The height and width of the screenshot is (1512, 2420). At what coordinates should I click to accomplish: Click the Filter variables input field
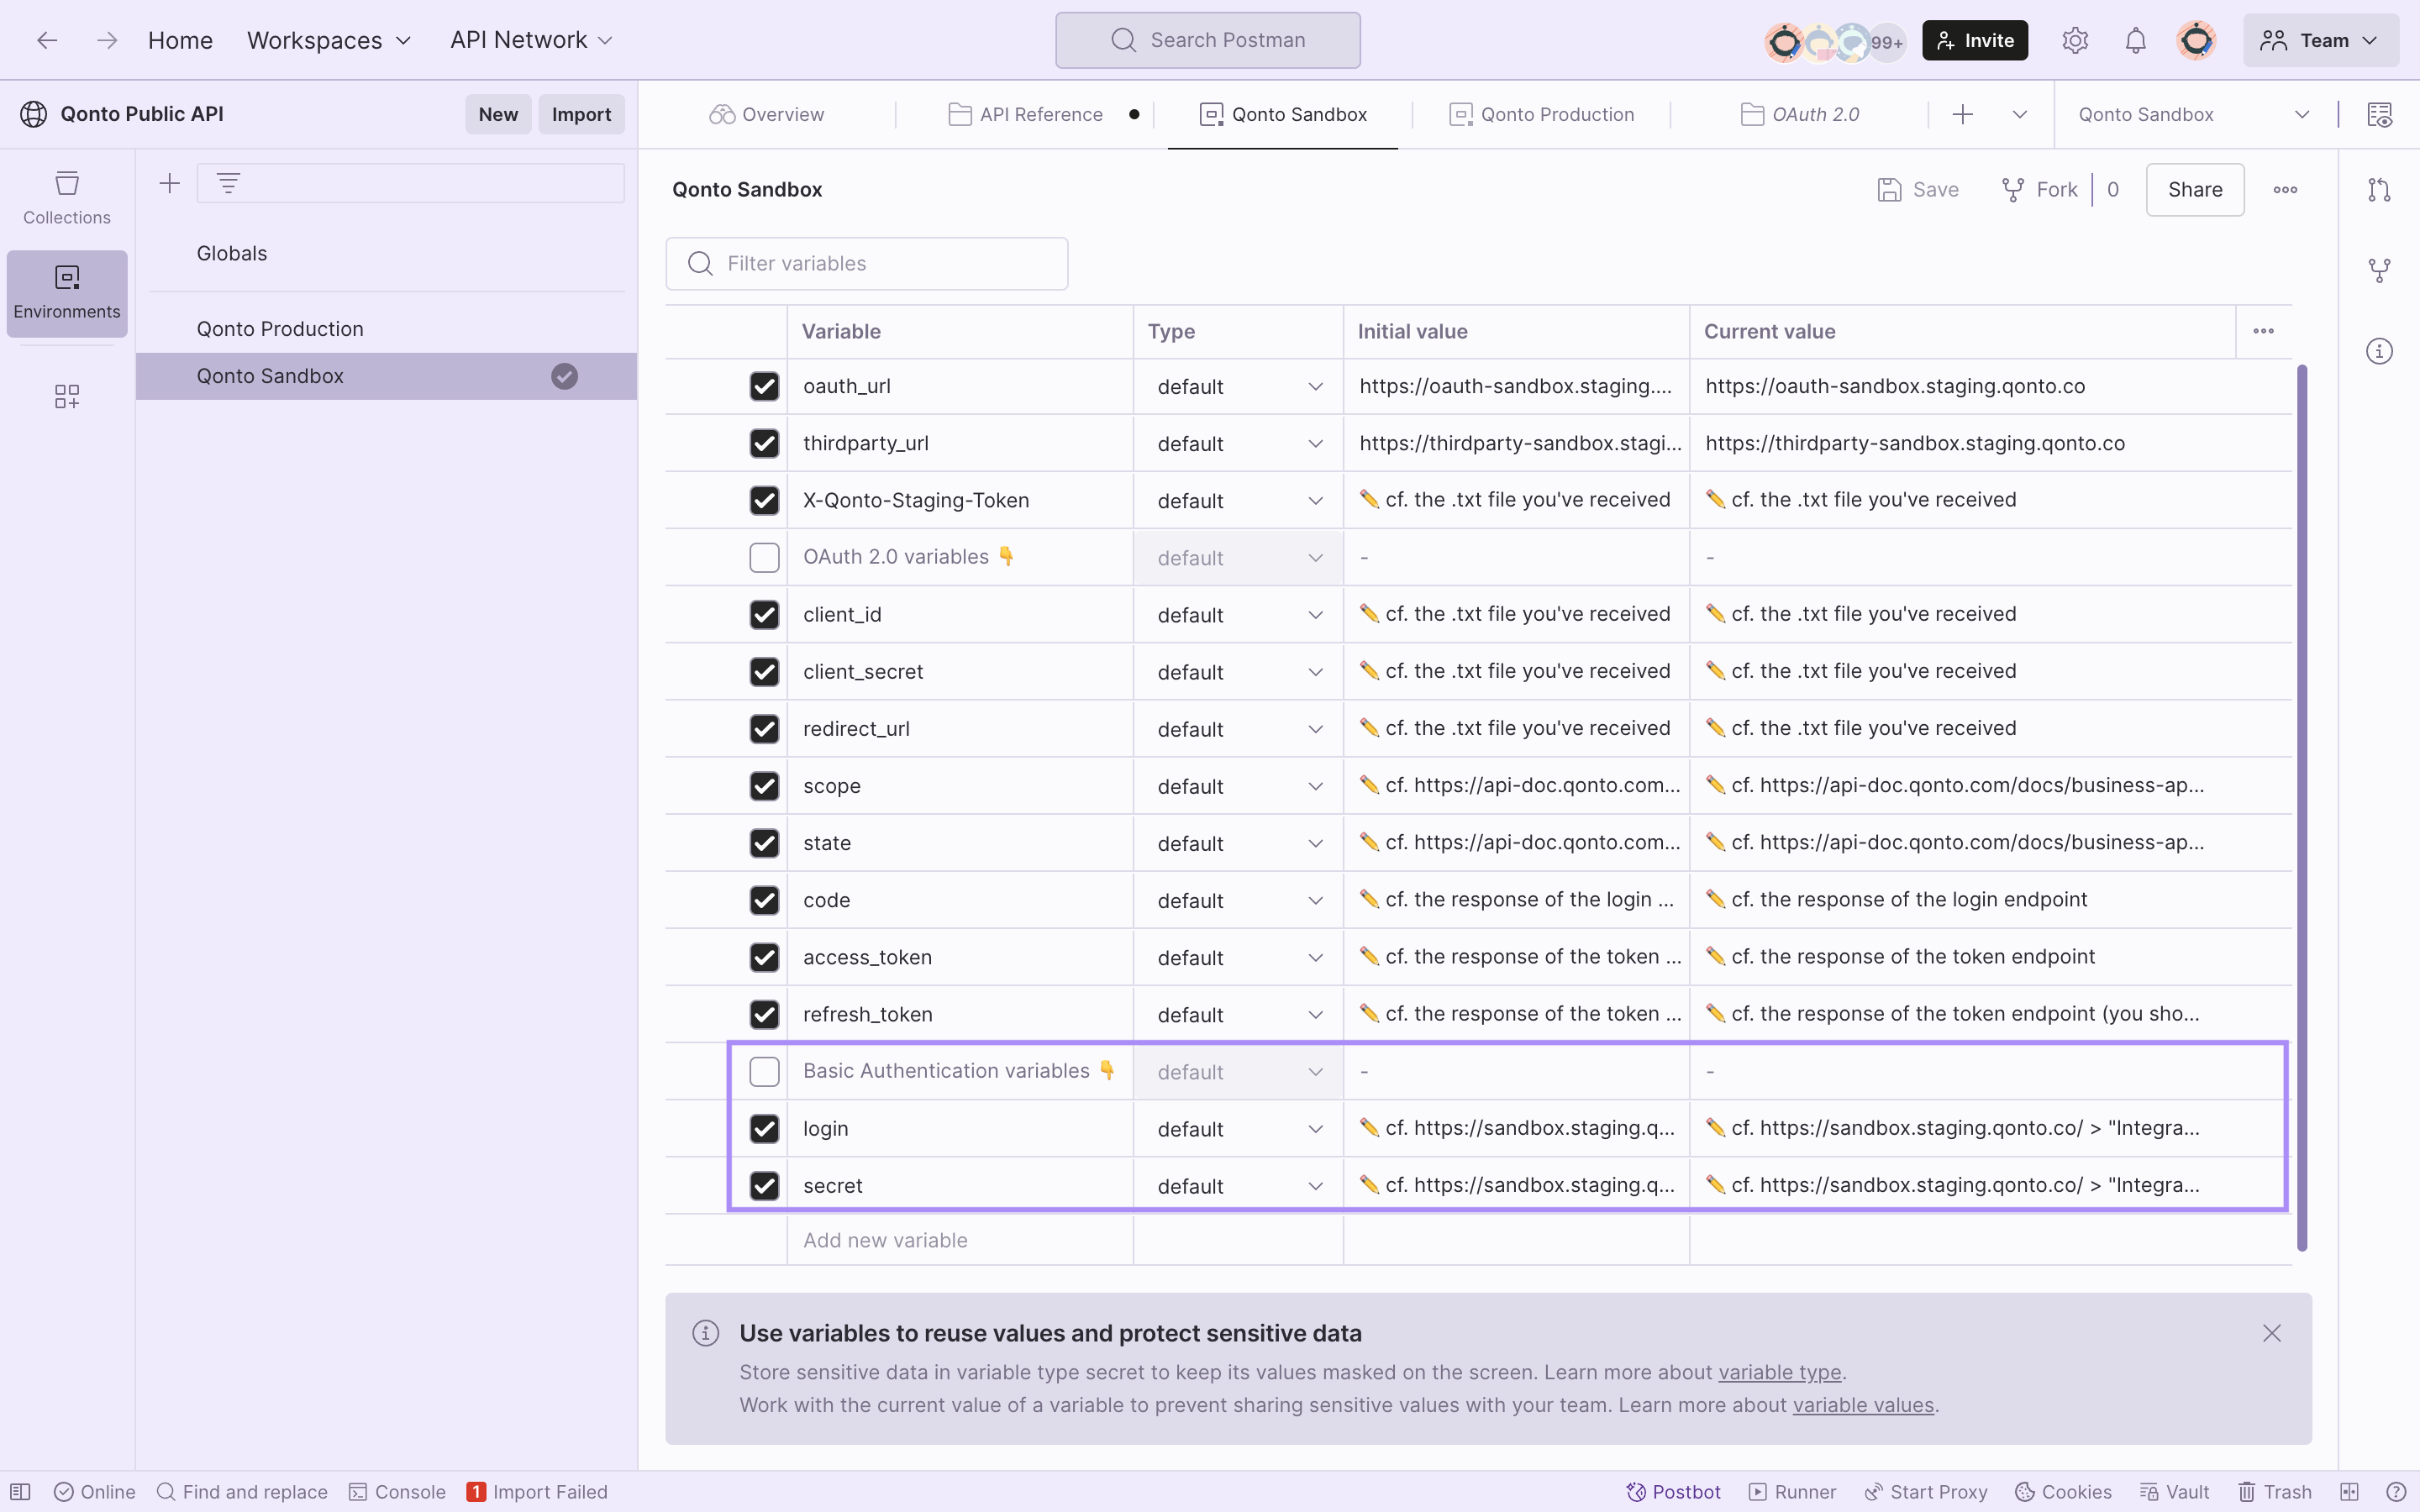[x=866, y=263]
